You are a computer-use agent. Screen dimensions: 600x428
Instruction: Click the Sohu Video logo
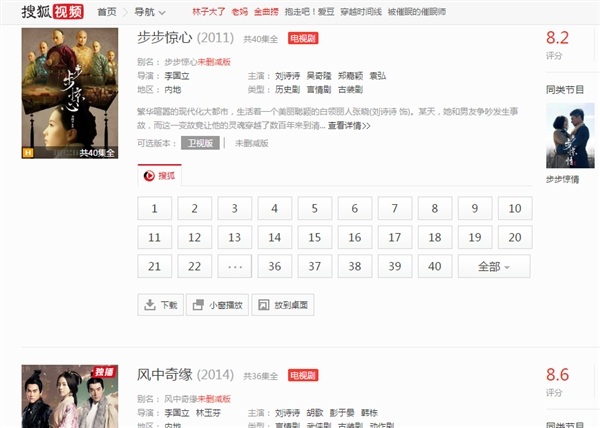pos(52,11)
